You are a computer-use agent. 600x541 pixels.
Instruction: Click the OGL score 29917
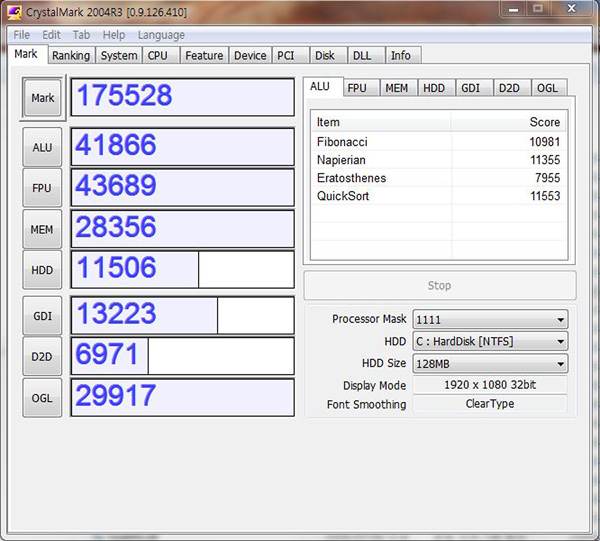pyautogui.click(x=183, y=398)
